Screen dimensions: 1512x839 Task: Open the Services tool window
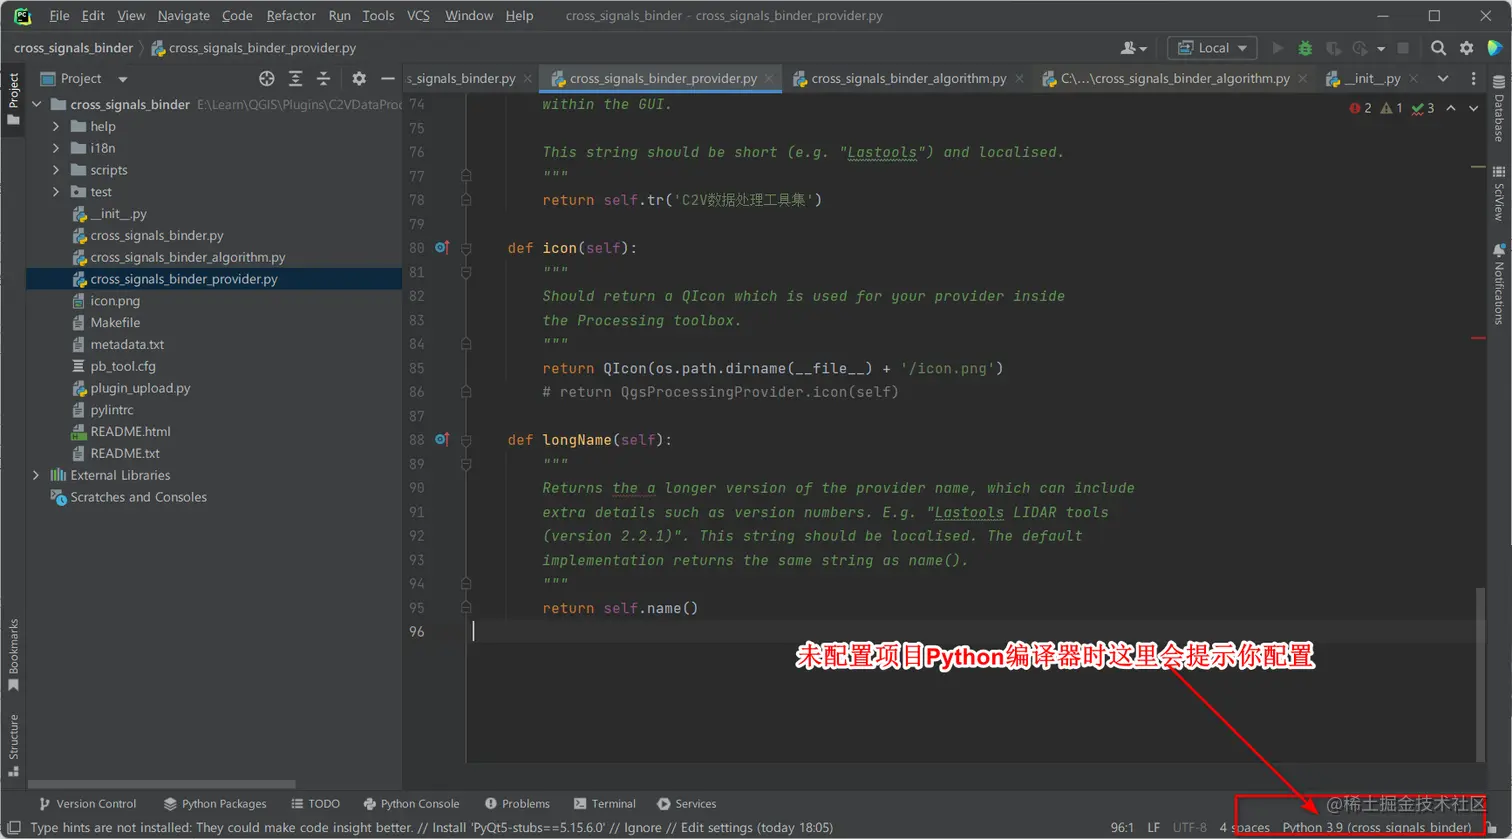tap(687, 804)
